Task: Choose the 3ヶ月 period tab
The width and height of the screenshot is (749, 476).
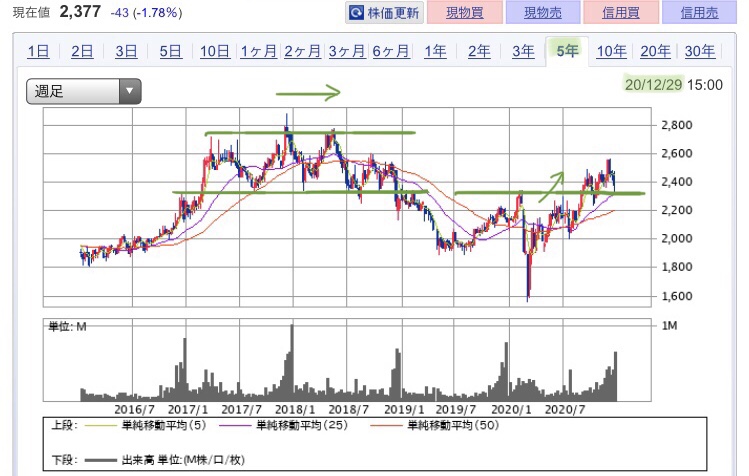Action: point(347,51)
